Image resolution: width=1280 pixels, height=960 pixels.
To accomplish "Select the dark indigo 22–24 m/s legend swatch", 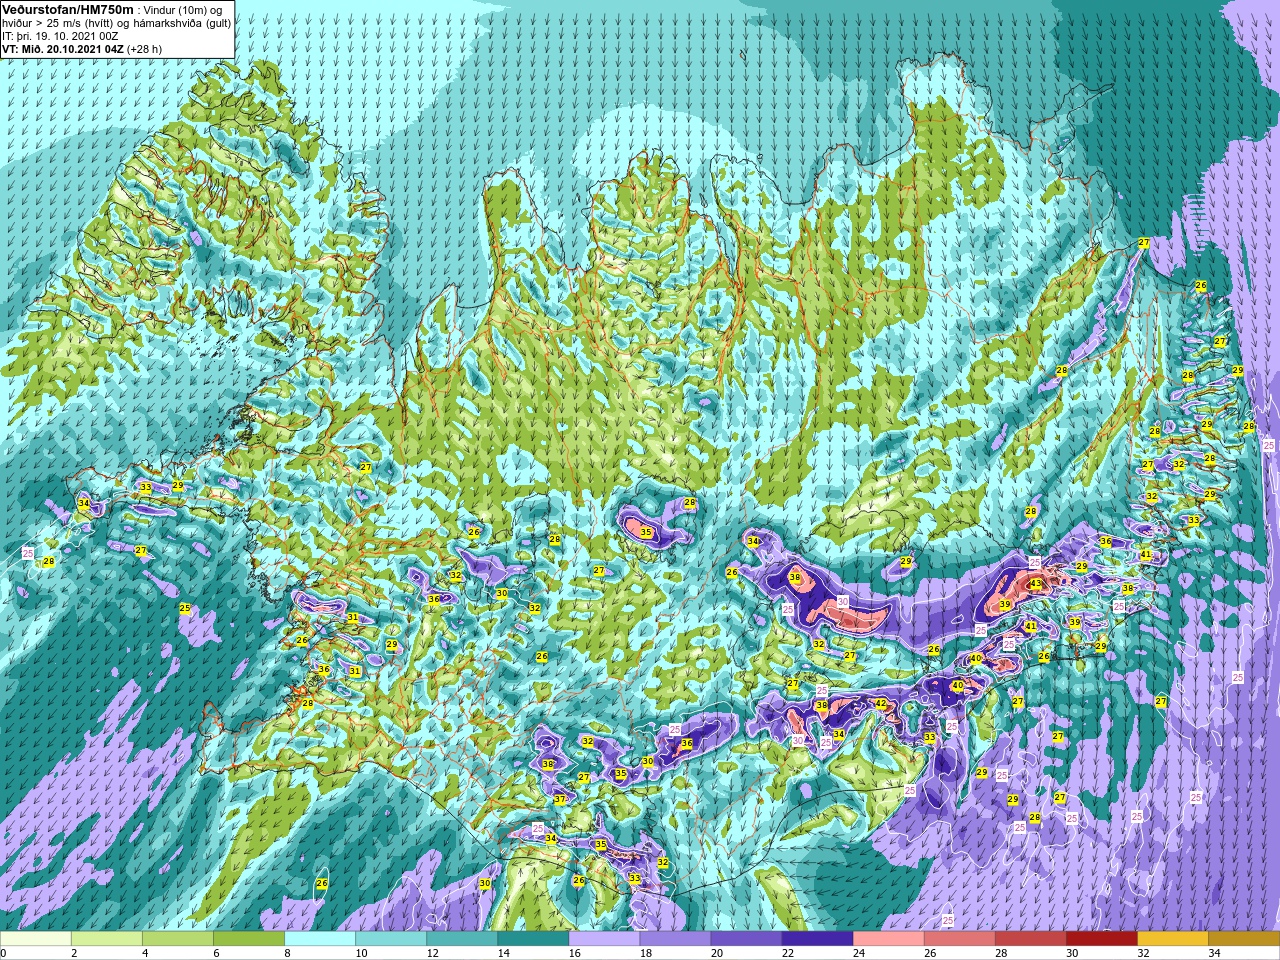I will 817,939.
